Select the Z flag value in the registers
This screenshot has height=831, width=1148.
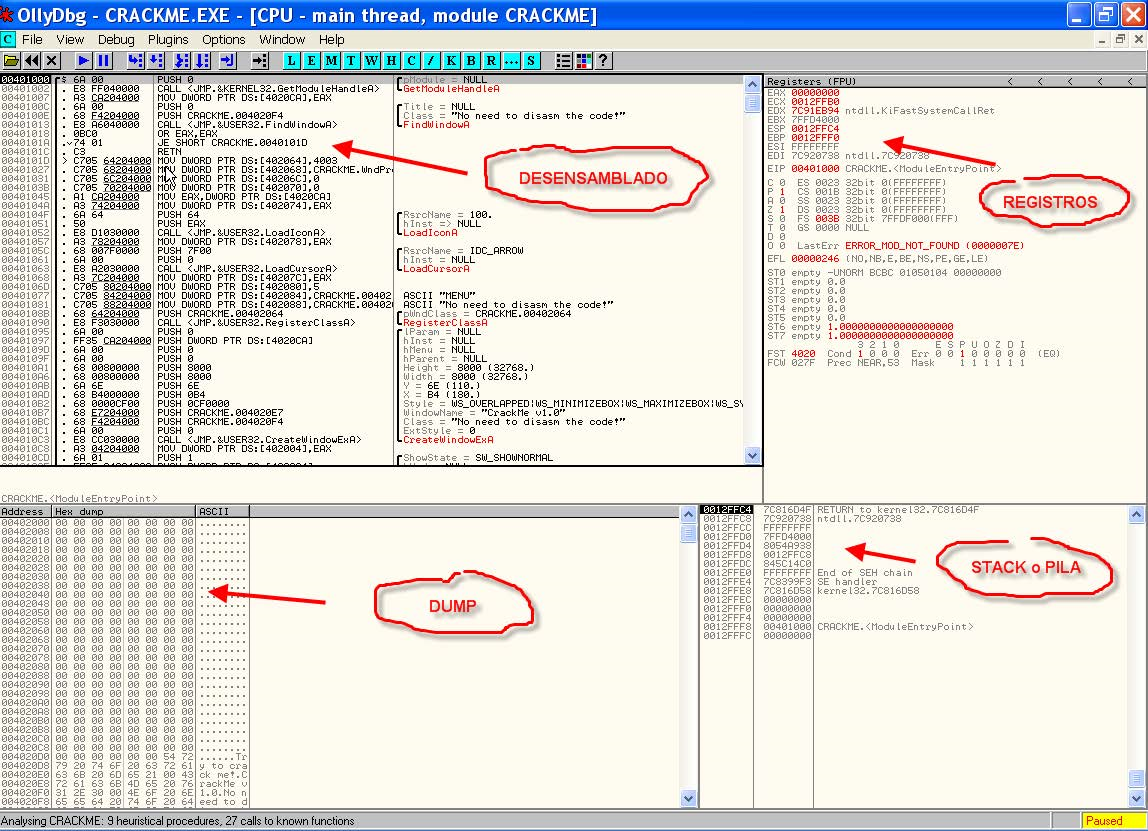(782, 209)
